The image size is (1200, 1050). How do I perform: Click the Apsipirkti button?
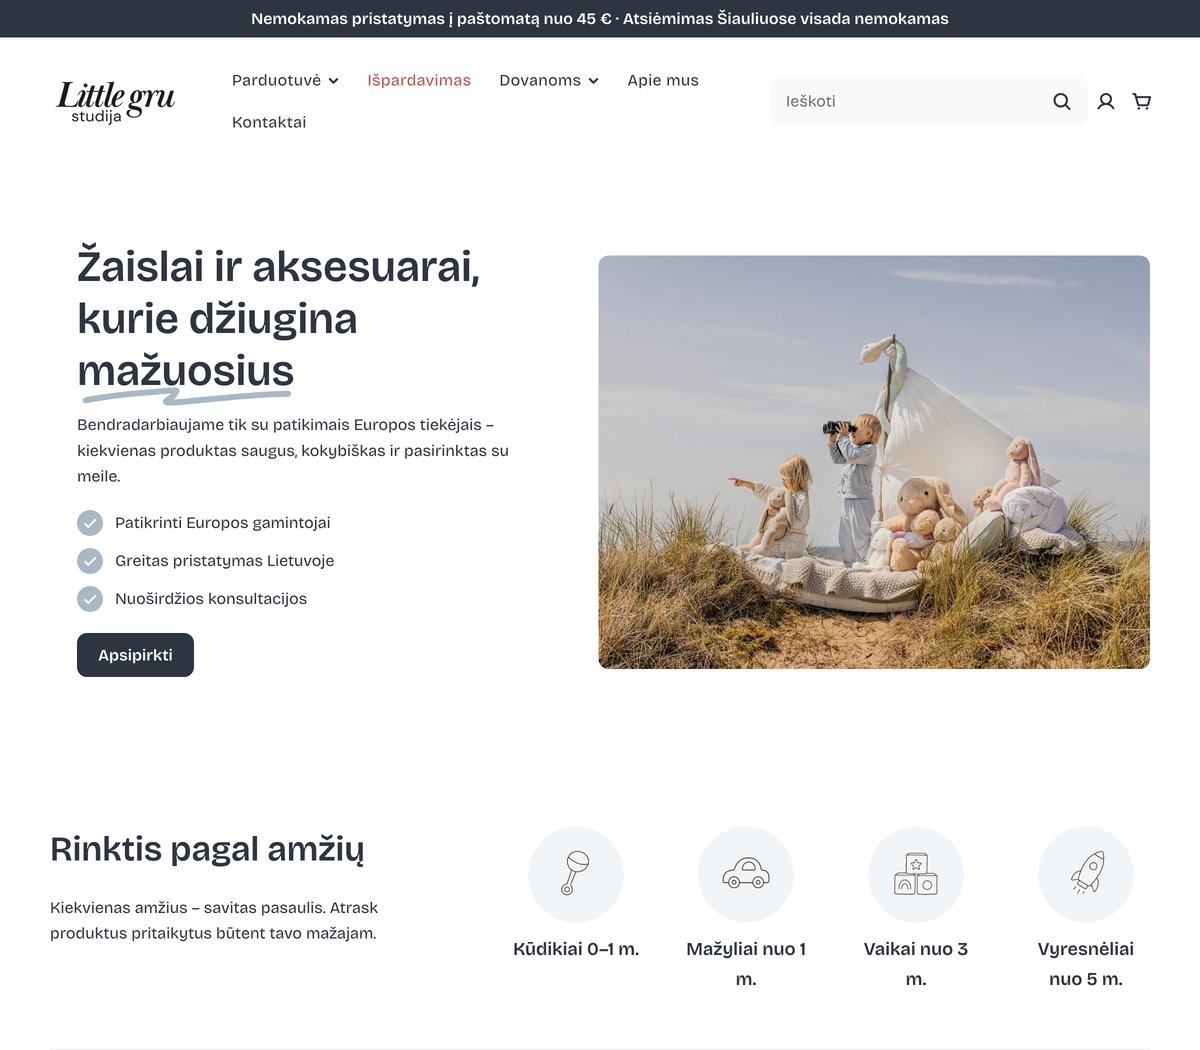click(135, 655)
